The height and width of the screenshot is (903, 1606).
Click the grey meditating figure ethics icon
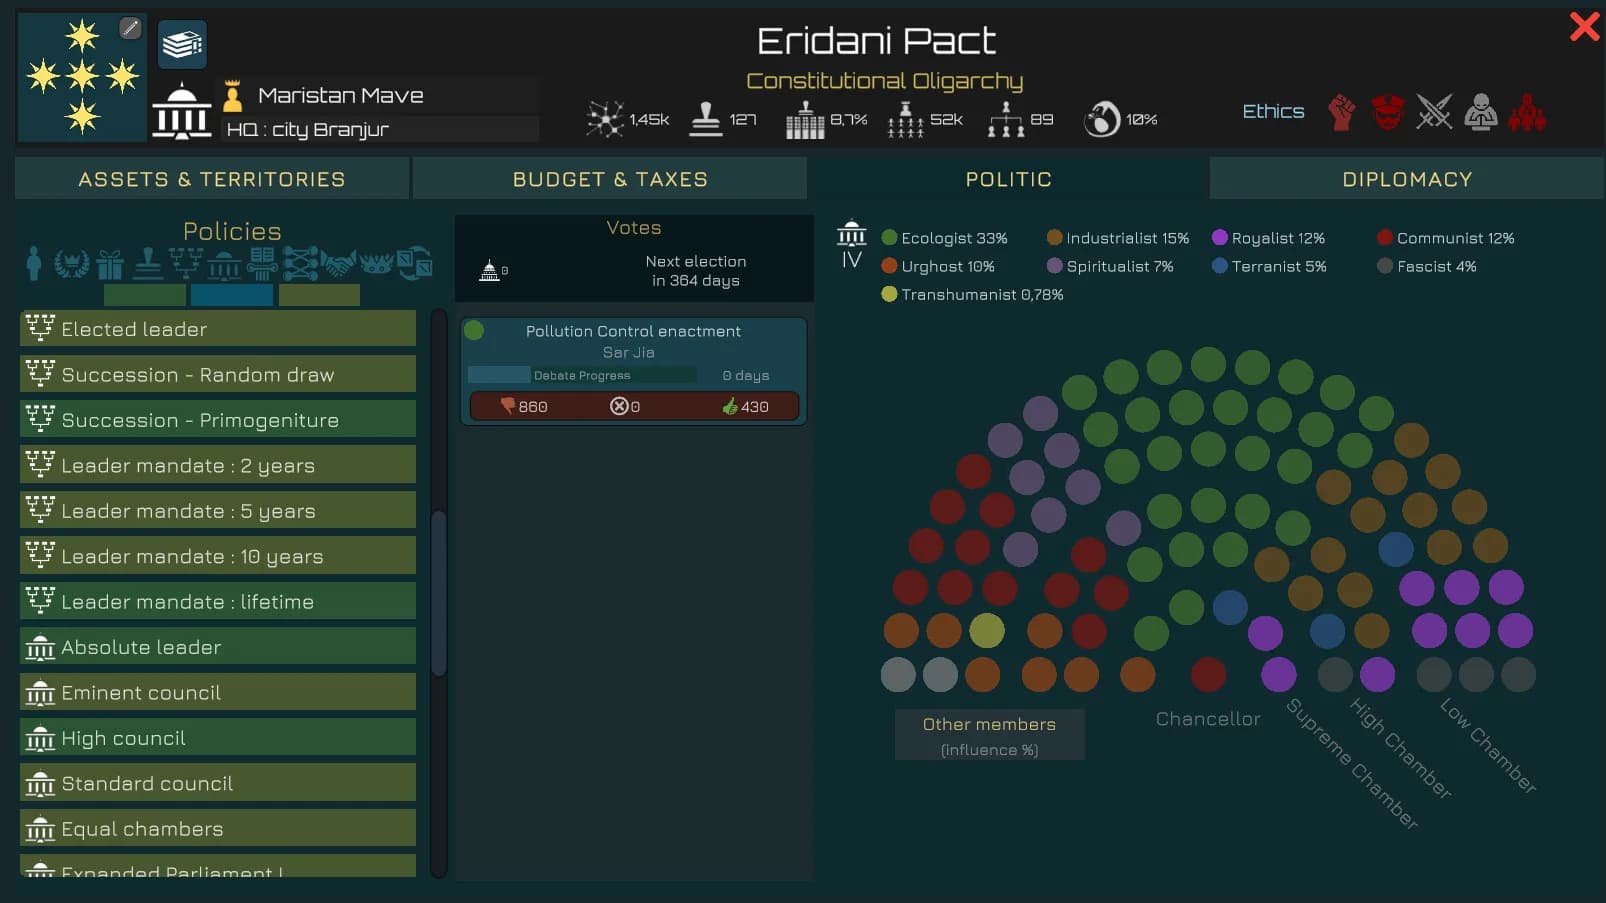[x=1481, y=112]
